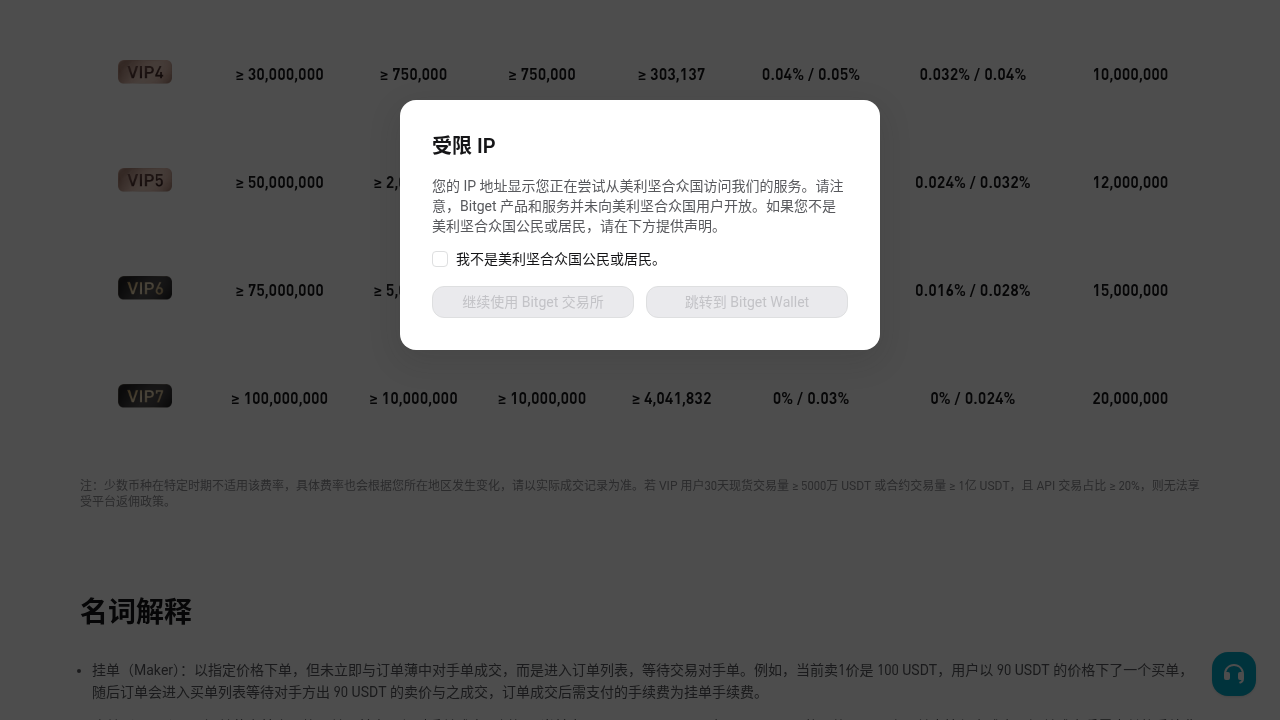Click the 0% / 0.03% fee cell
This screenshot has width=1280, height=720.
[811, 398]
